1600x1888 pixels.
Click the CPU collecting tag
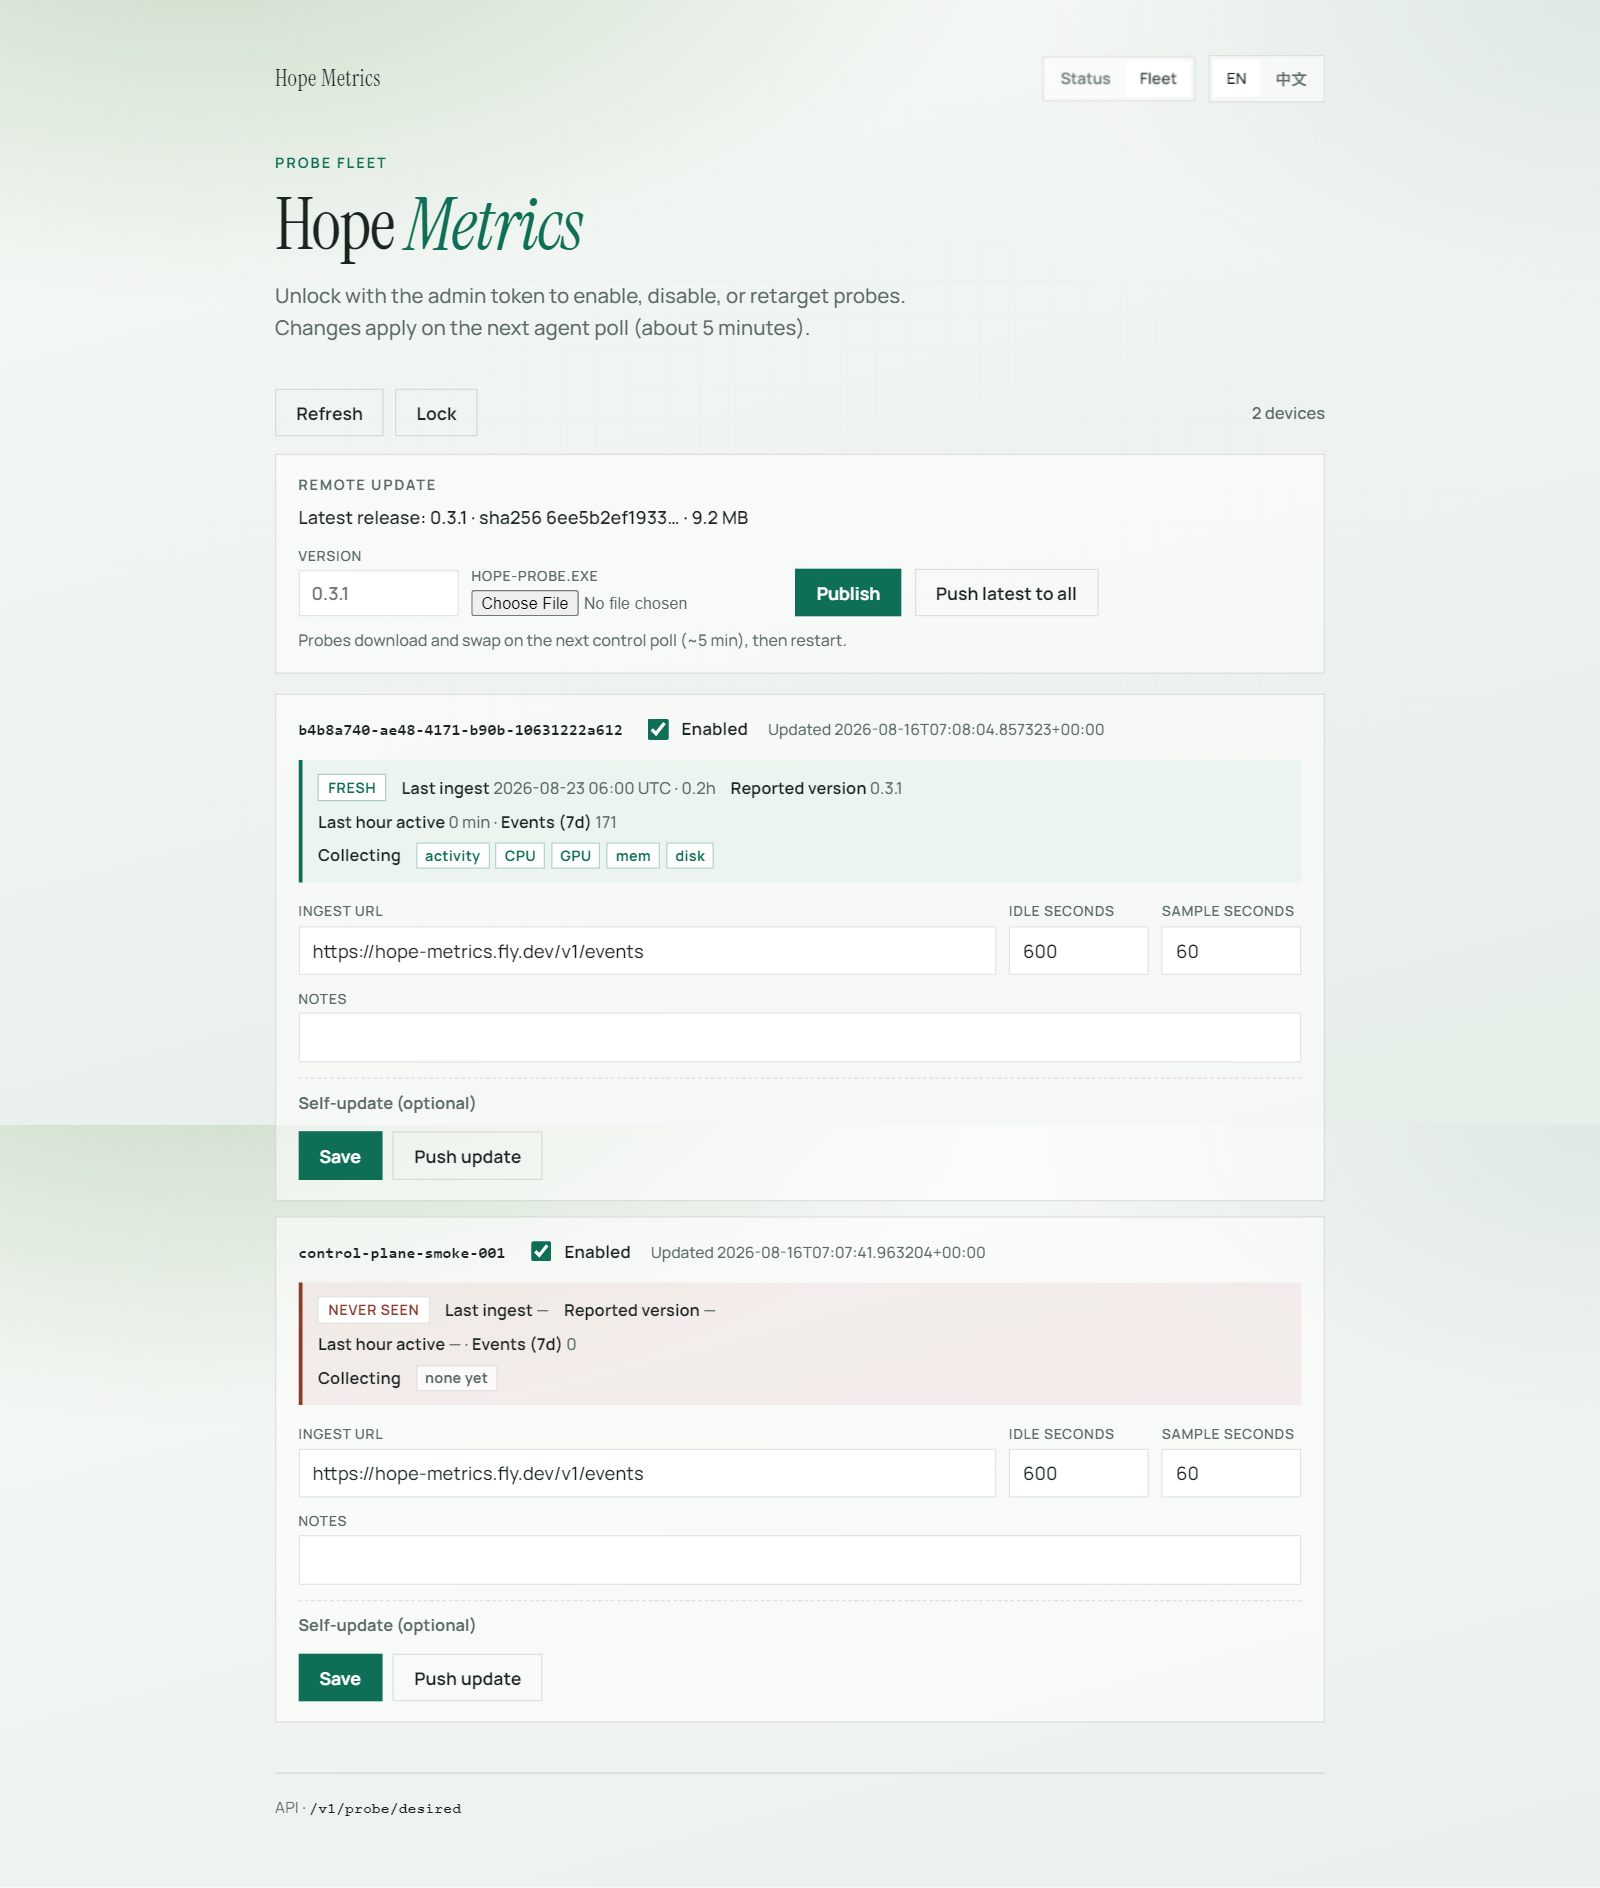point(520,856)
